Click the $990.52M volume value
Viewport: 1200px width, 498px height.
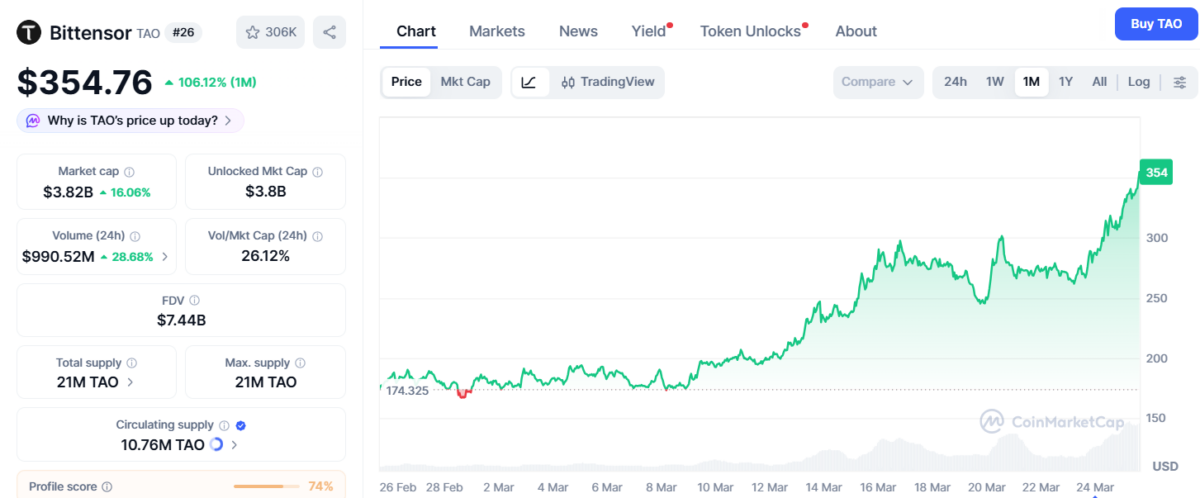click(58, 256)
